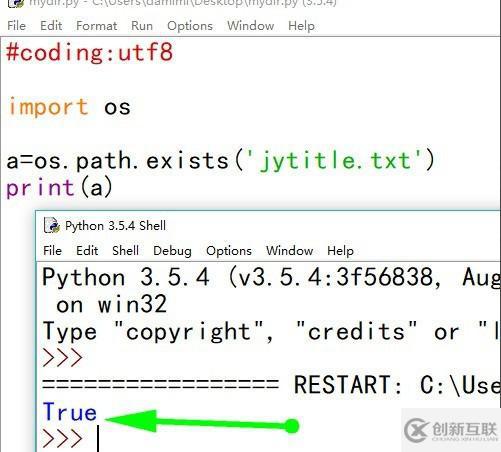Image resolution: width=501 pixels, height=452 pixels.
Task: Open Edit menu in Python Shell window
Action: [87, 251]
